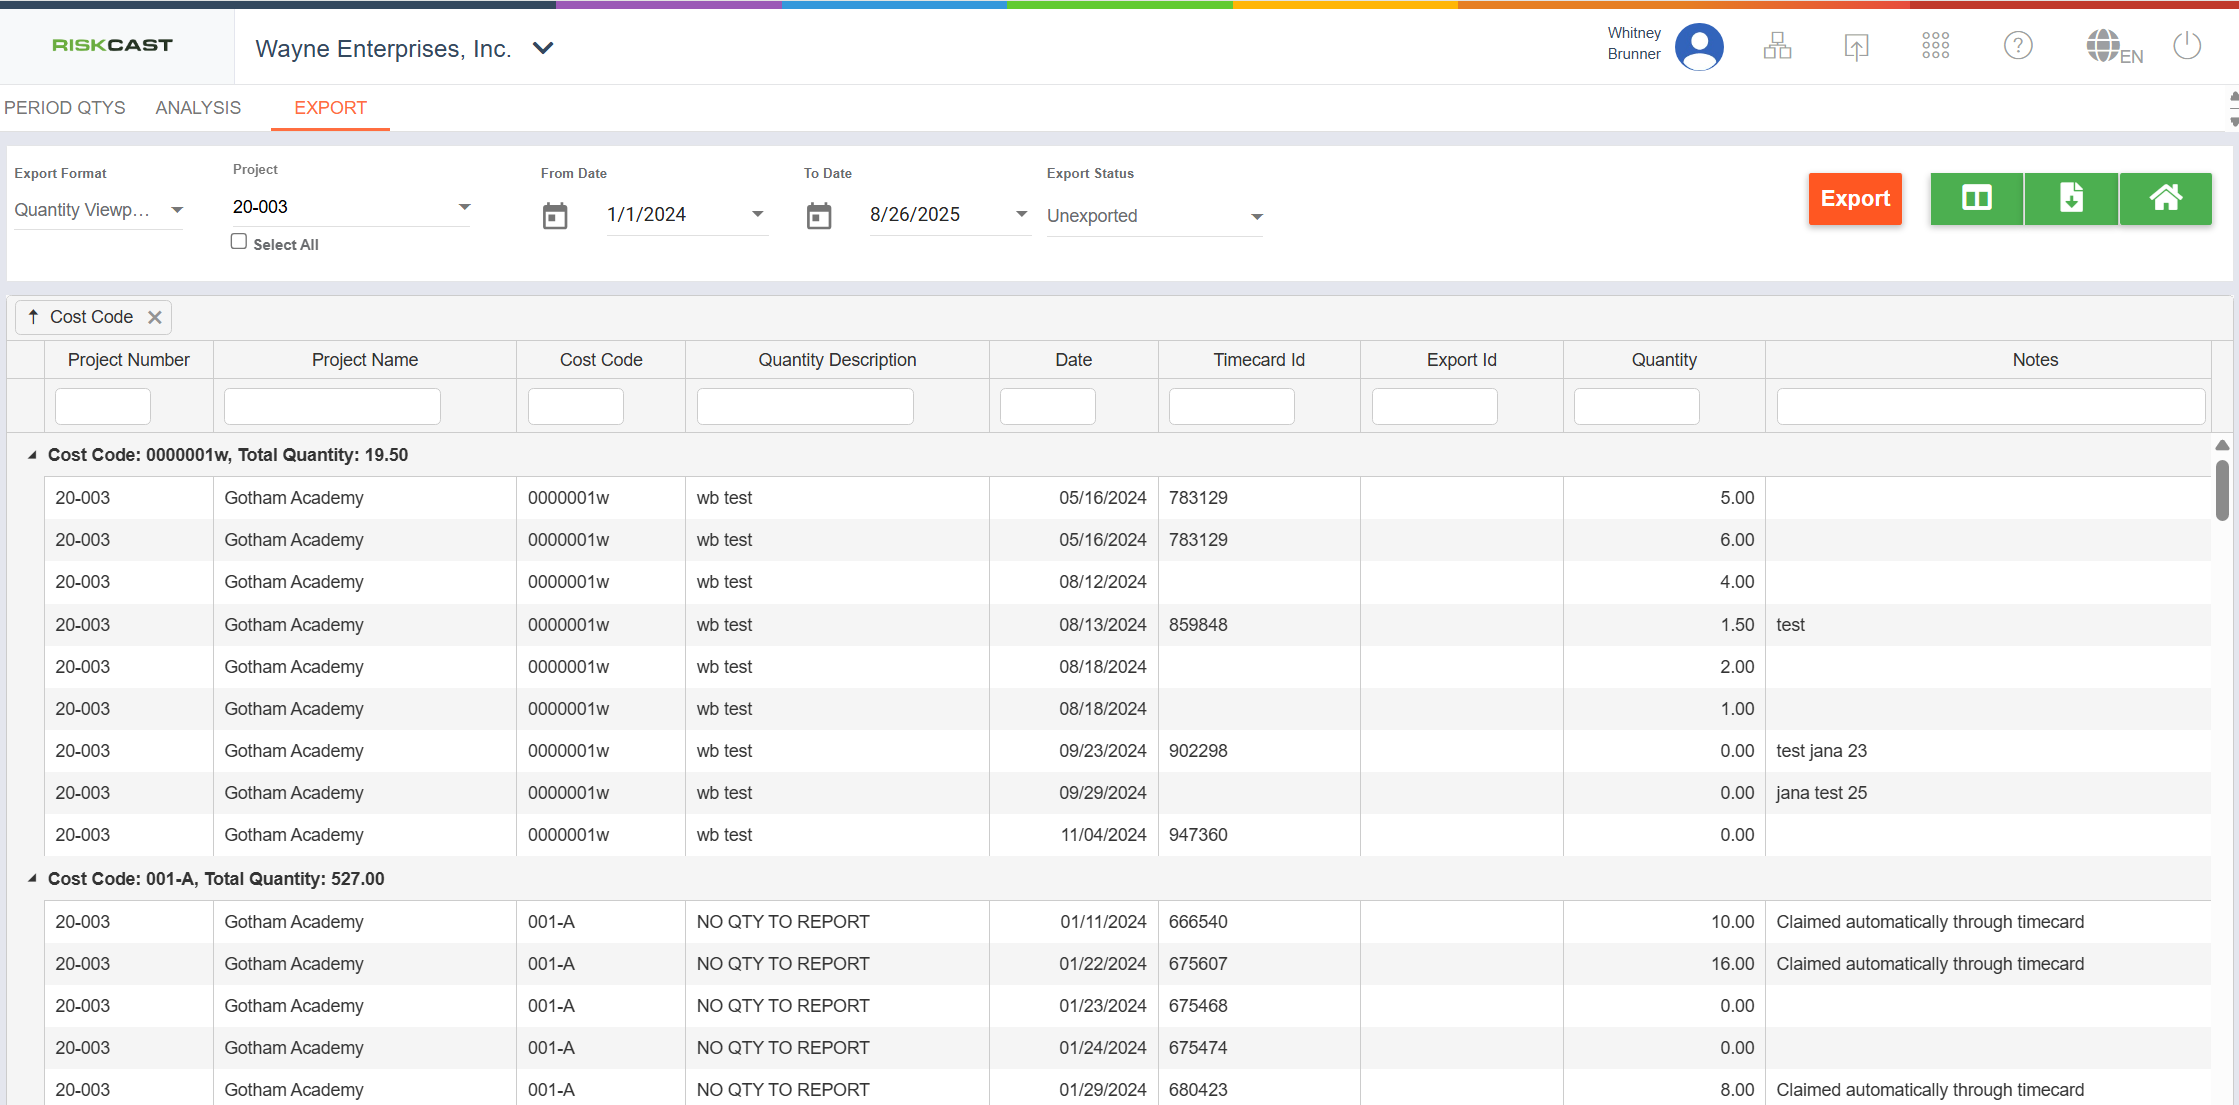This screenshot has width=2239, height=1105.
Task: Open the From Date calendar picker
Action: 555,216
